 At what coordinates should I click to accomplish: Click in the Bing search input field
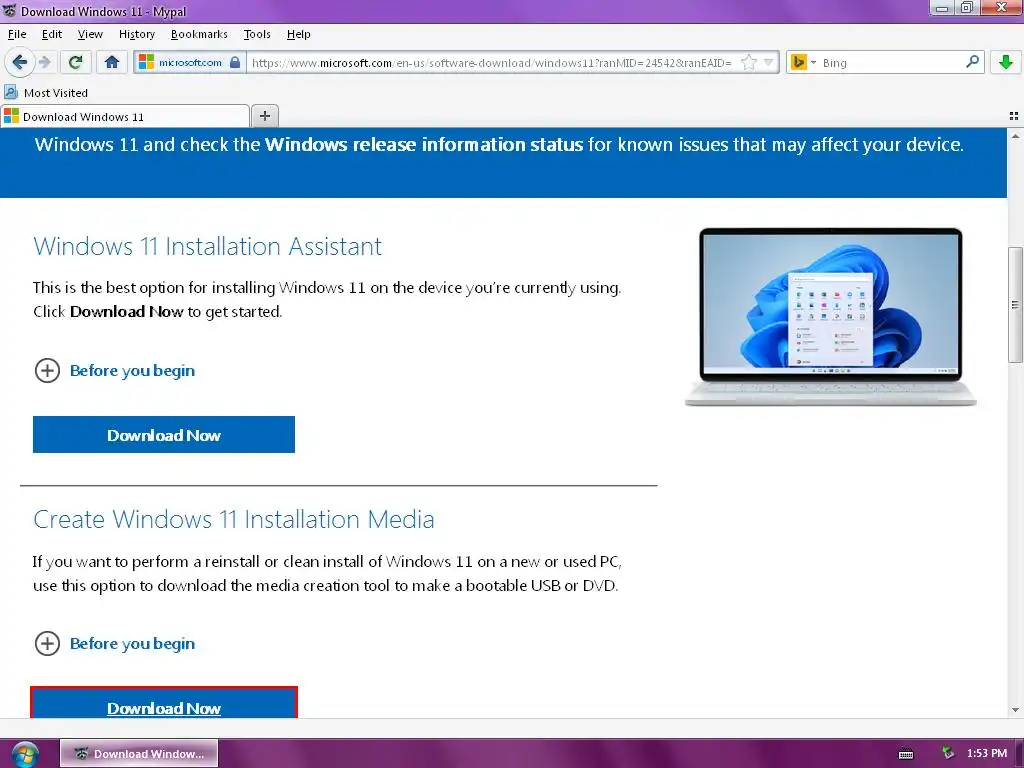click(891, 63)
